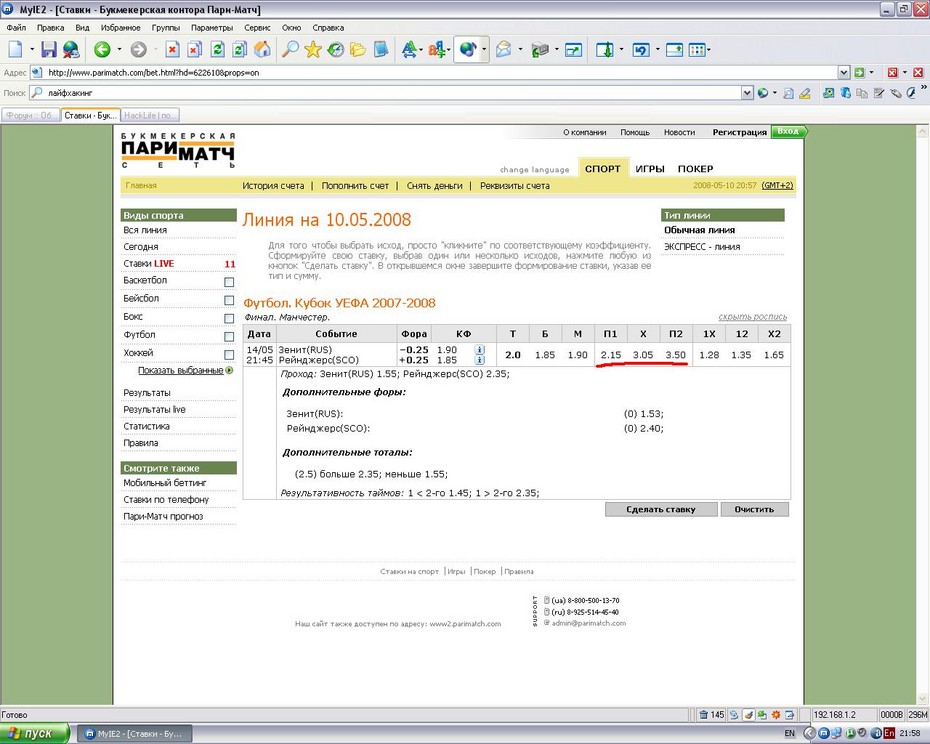Expand the printer icon dropdown arrow
This screenshot has width=930, height=744.
pos(556,50)
